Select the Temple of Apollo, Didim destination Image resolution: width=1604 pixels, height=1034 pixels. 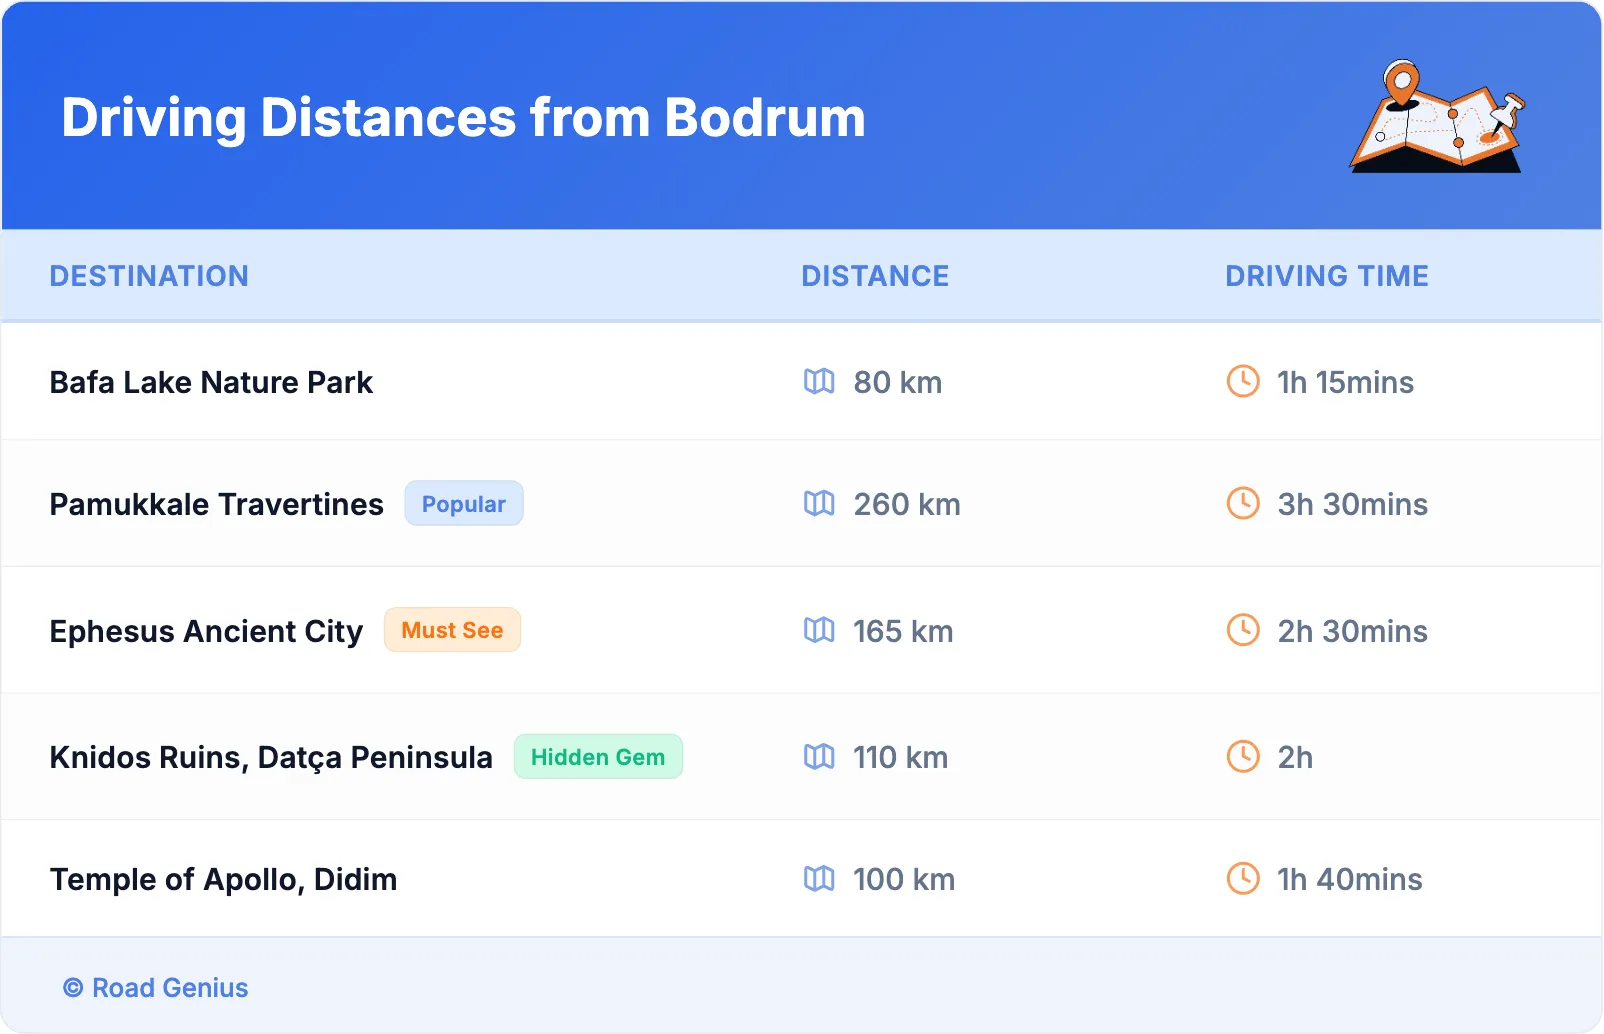(223, 880)
